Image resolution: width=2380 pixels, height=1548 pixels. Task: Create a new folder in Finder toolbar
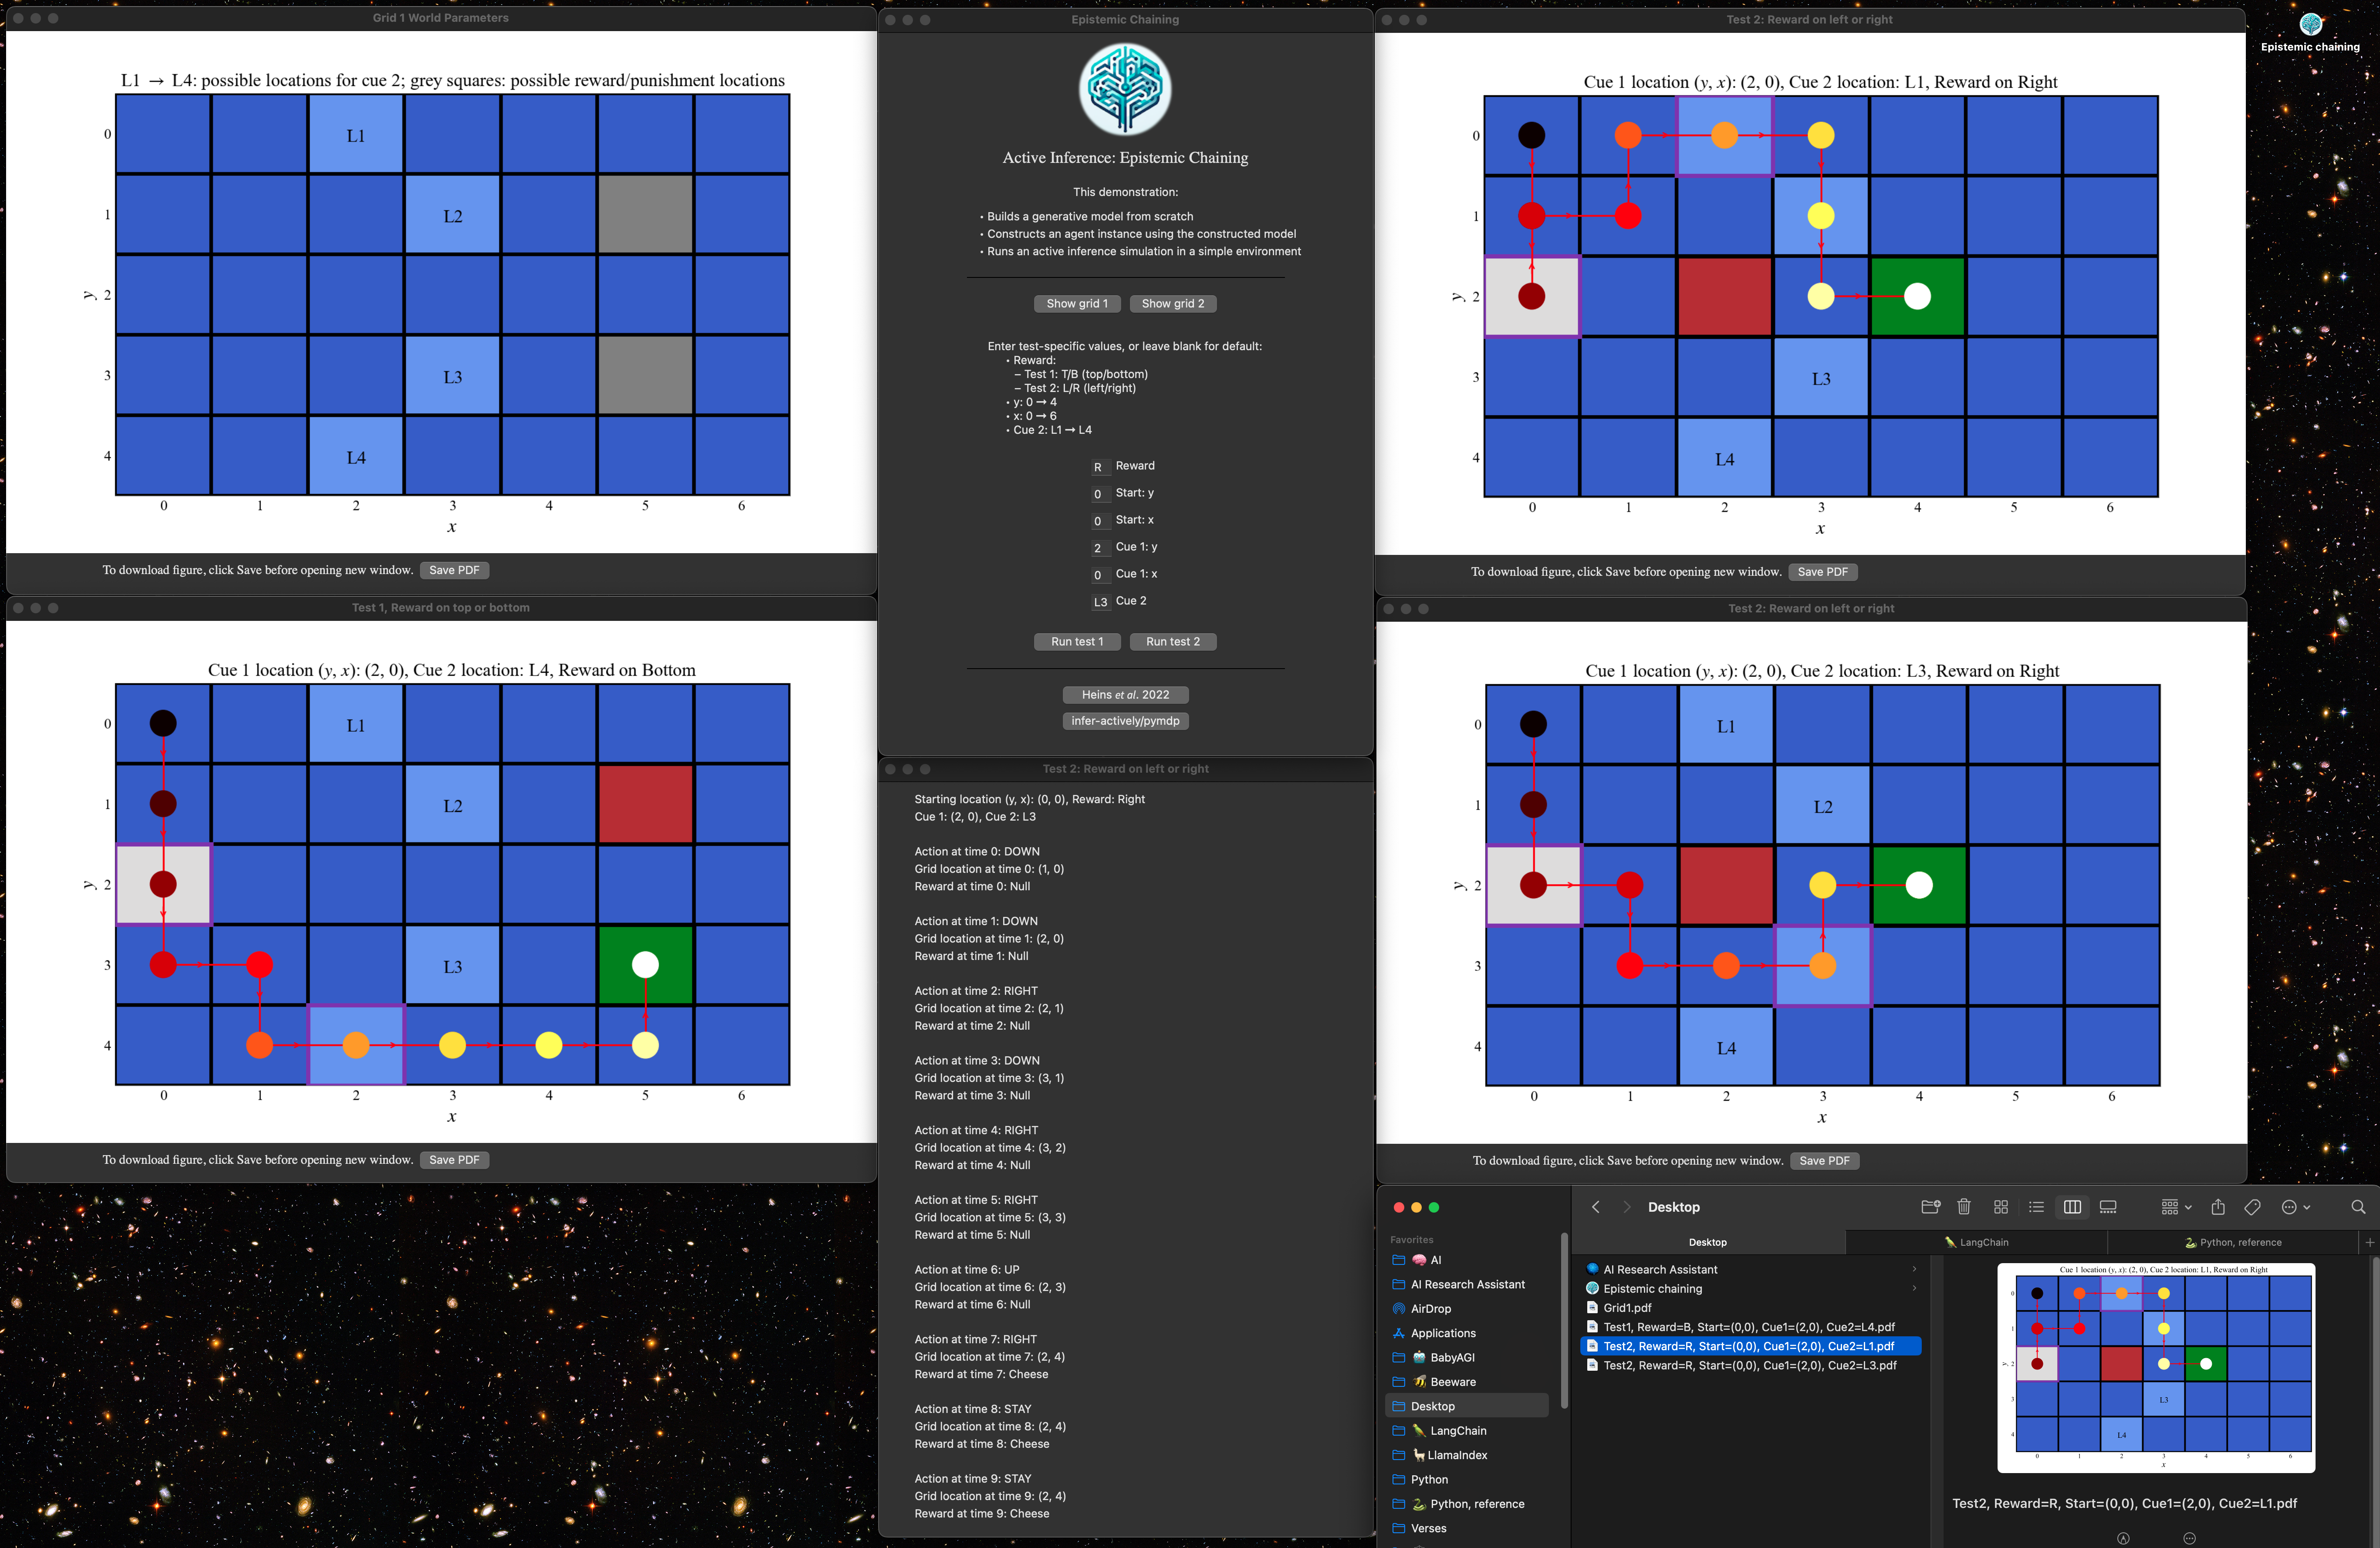point(1930,1207)
